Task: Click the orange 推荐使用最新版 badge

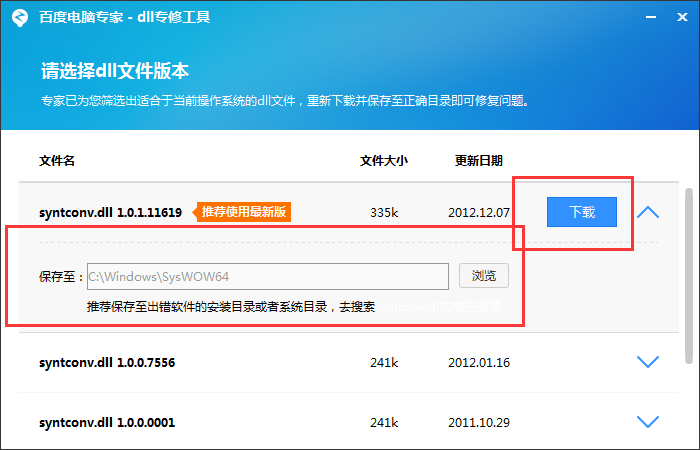Action: [x=242, y=212]
